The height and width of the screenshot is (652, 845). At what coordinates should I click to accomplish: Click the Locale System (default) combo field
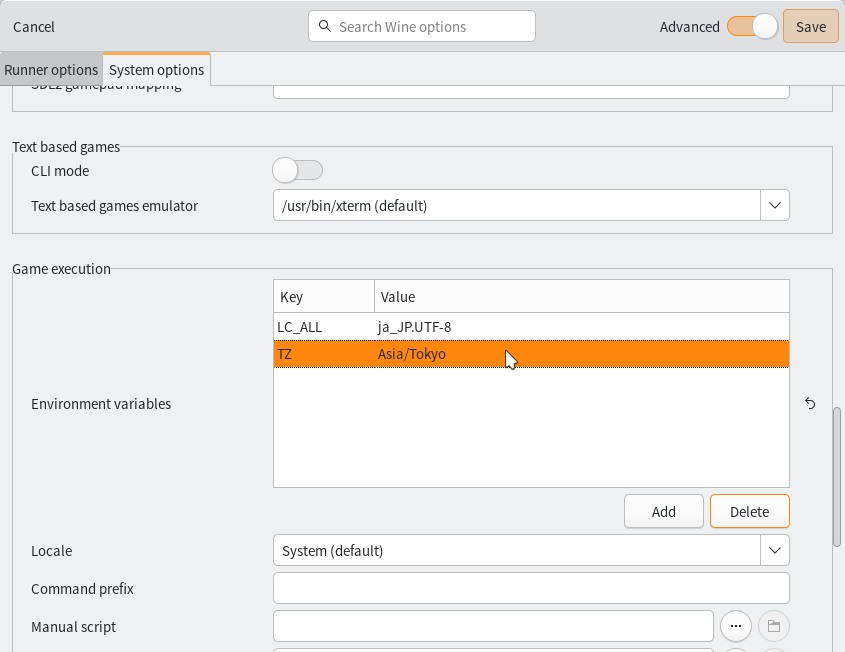point(516,550)
